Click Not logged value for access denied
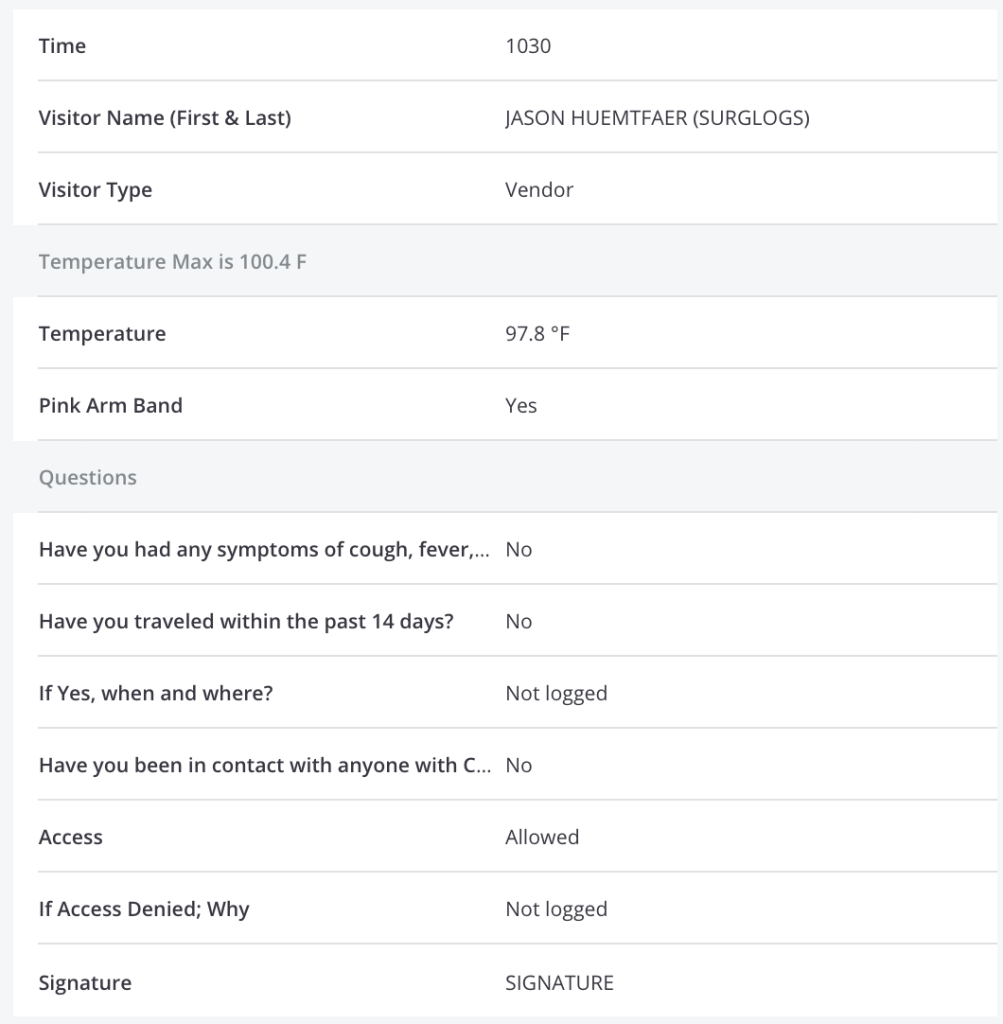Screen dimensions: 1003x1024 coord(556,908)
